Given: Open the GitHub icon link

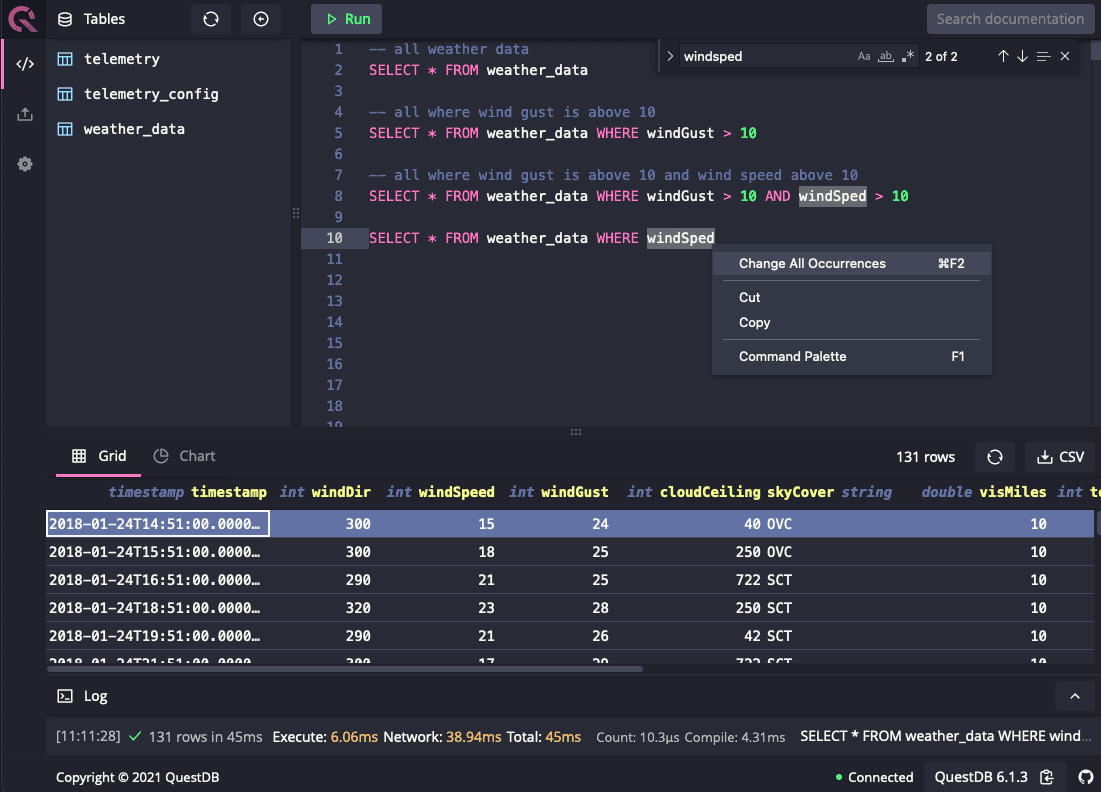Looking at the screenshot, I should (x=1086, y=777).
